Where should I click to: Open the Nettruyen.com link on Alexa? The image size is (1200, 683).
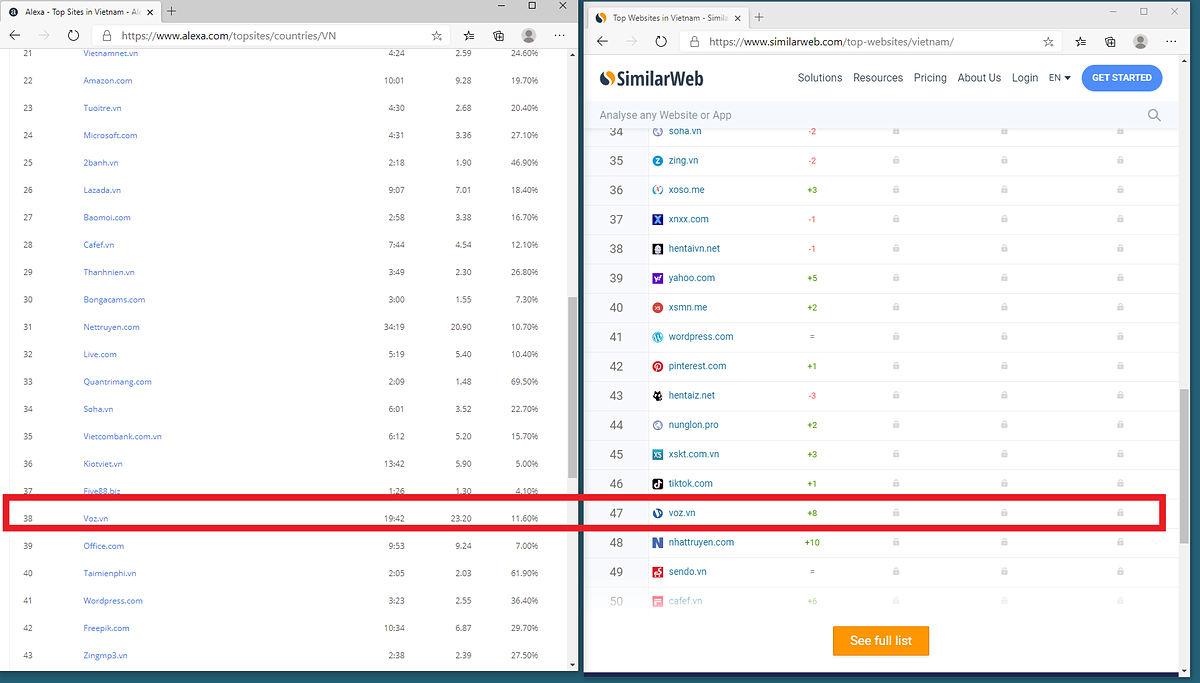tap(111, 327)
